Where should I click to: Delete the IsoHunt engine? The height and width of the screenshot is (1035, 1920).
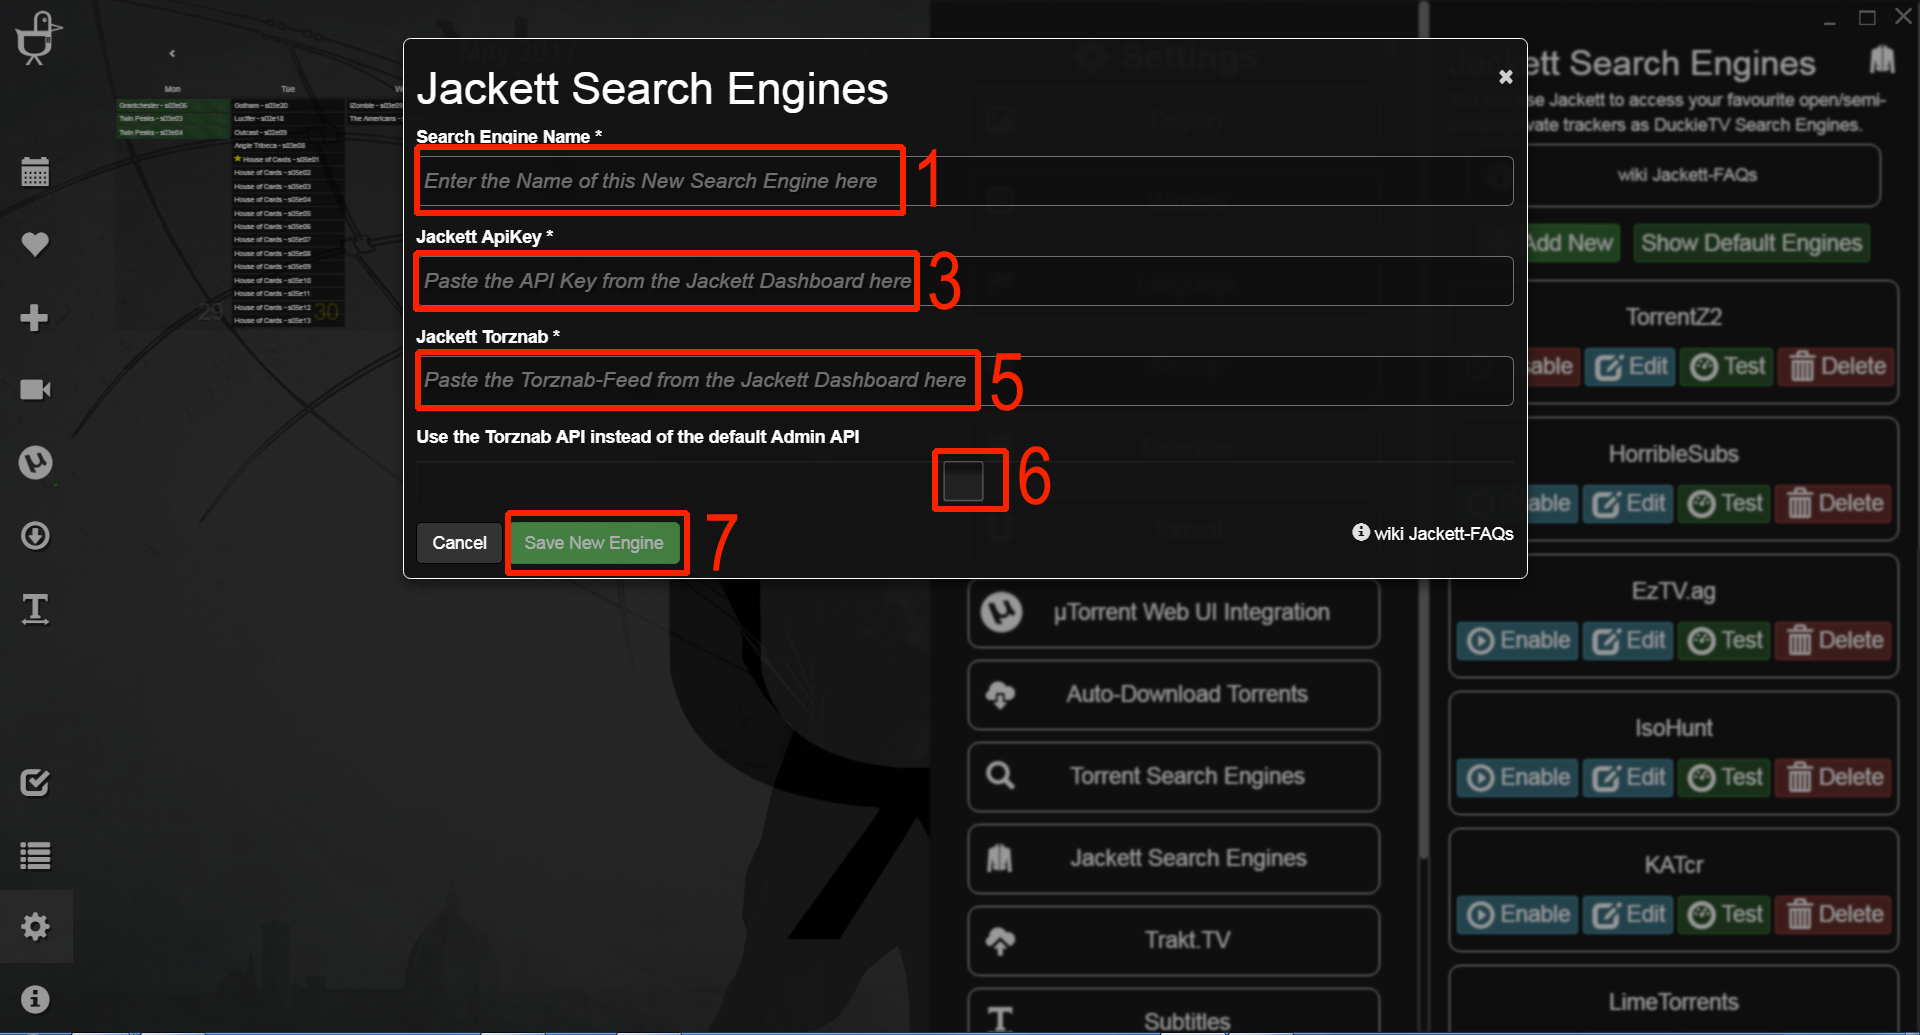click(1834, 778)
